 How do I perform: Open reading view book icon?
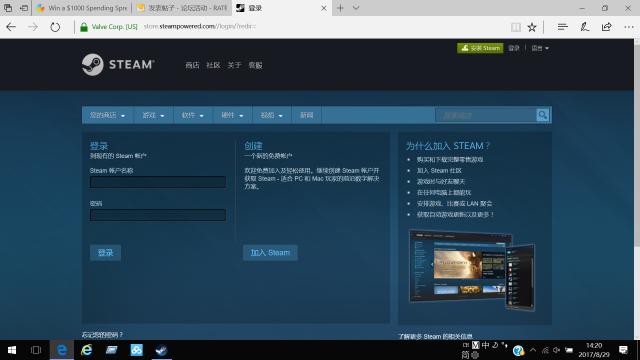[x=516, y=27]
